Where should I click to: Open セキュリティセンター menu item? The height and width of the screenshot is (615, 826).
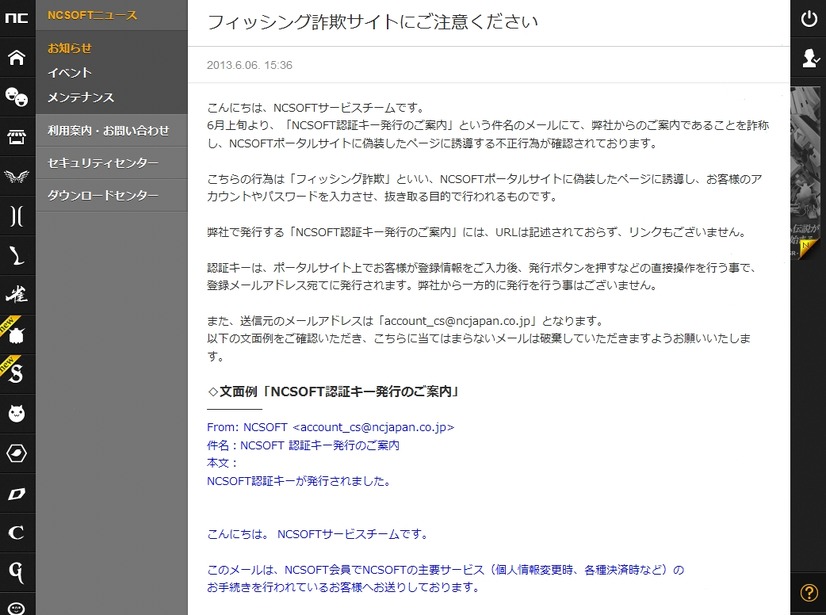112,163
